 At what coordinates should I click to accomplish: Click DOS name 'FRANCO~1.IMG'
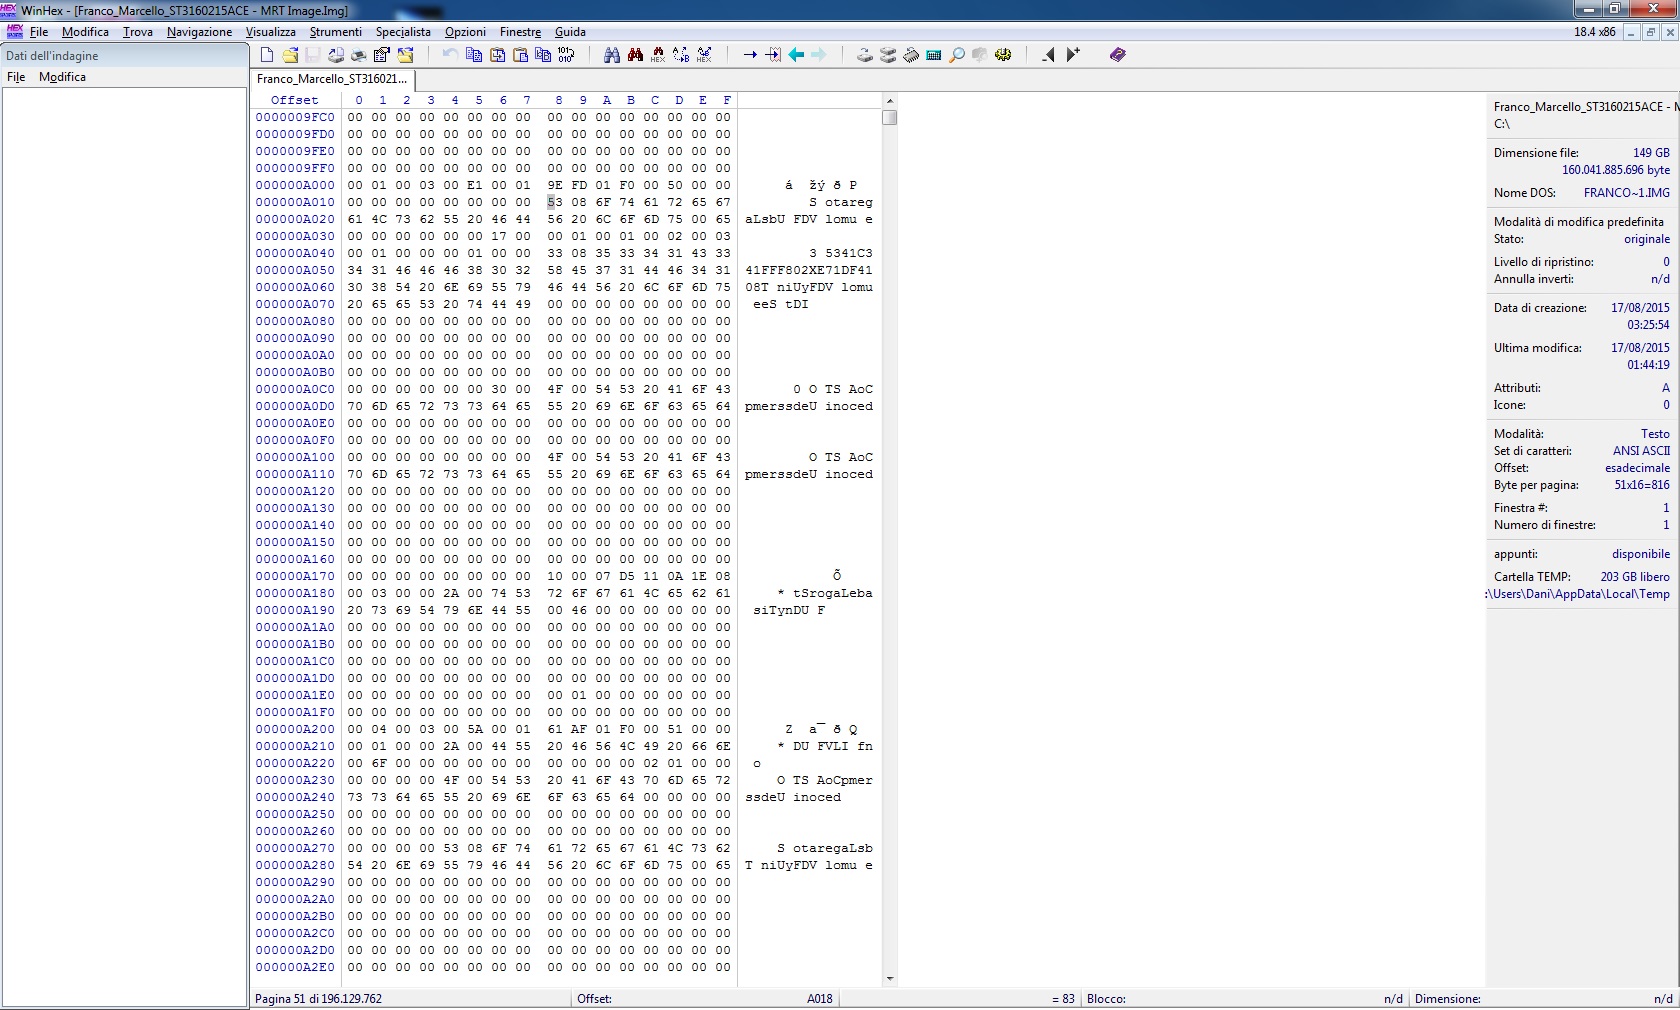(1627, 193)
